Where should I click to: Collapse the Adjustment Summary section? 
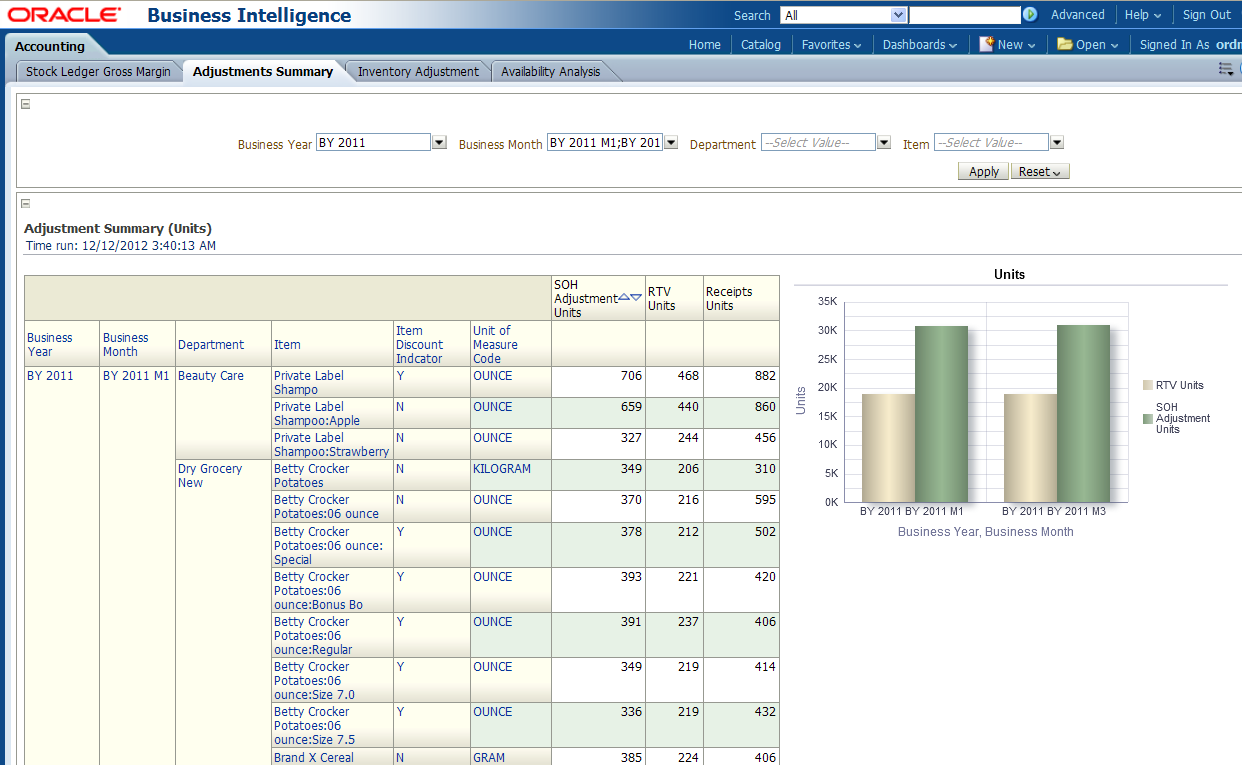click(26, 203)
